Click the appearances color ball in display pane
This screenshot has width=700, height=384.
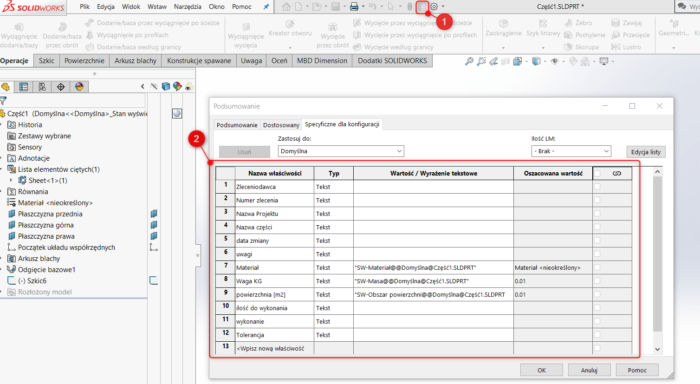tap(177, 87)
